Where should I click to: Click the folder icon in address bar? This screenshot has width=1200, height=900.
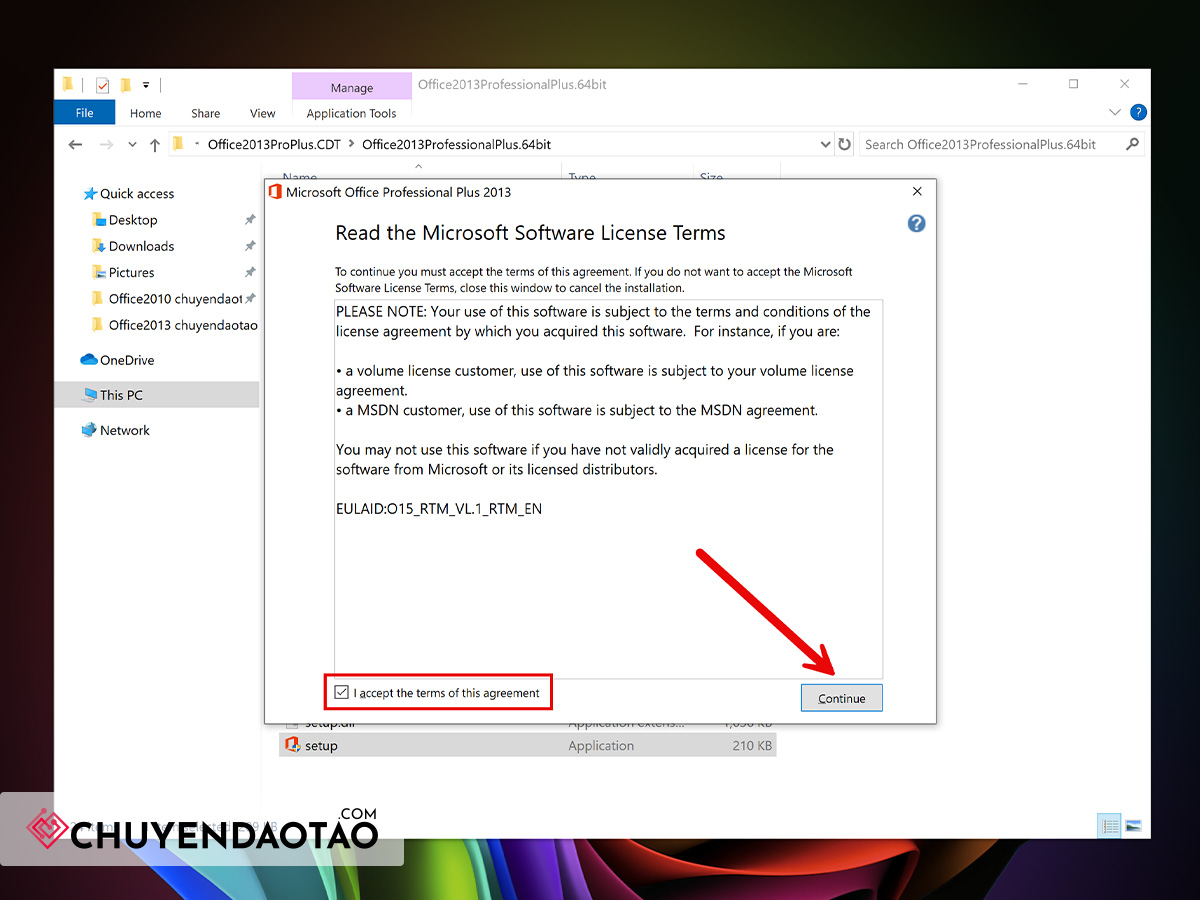pos(178,144)
